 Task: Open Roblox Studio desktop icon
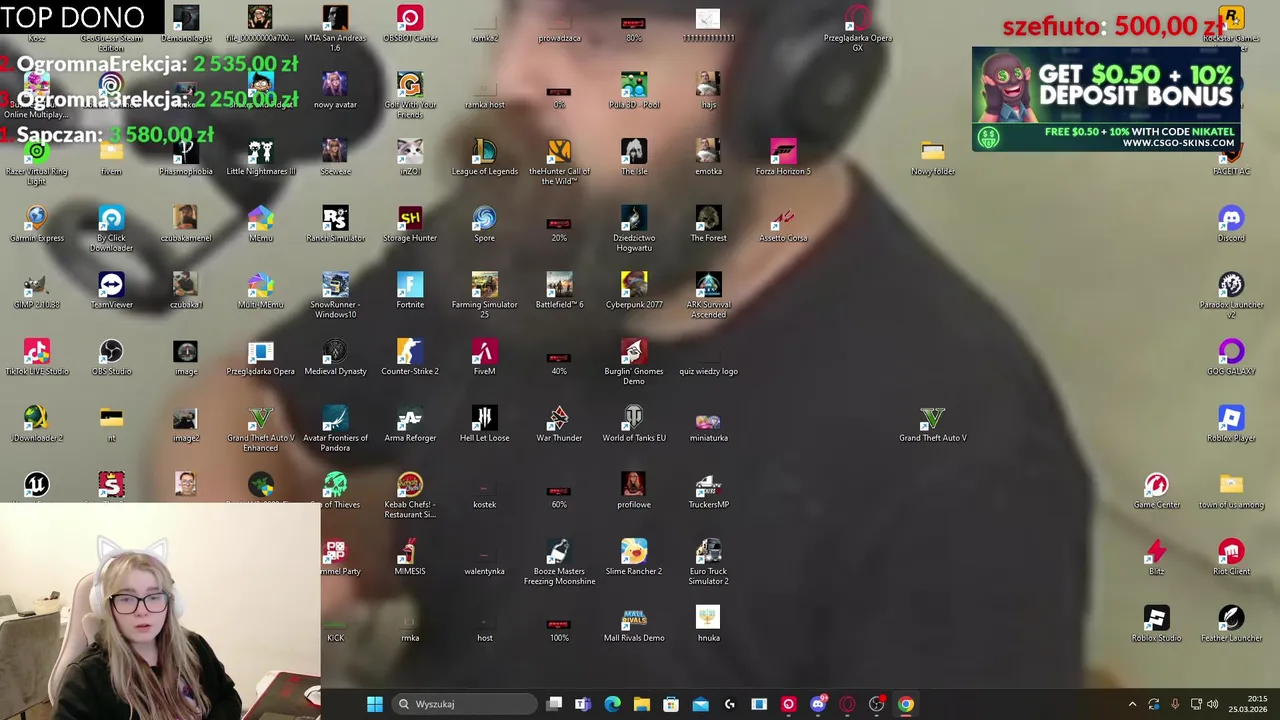[x=1157, y=624]
